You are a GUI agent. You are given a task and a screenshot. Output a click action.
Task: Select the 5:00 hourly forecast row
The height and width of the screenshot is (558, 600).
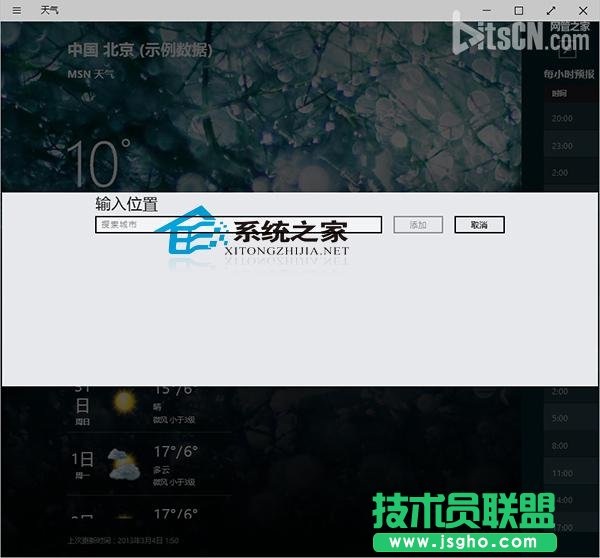tap(571, 418)
